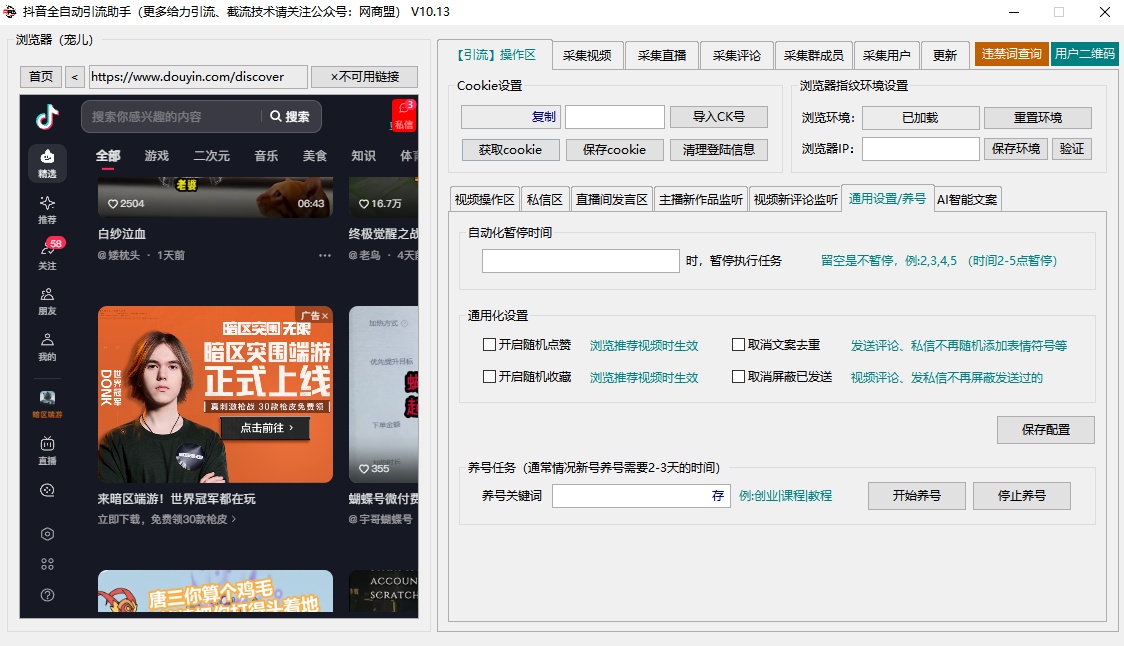Click the 开始养号 button
Viewport: 1124px width, 646px height.
(x=917, y=495)
